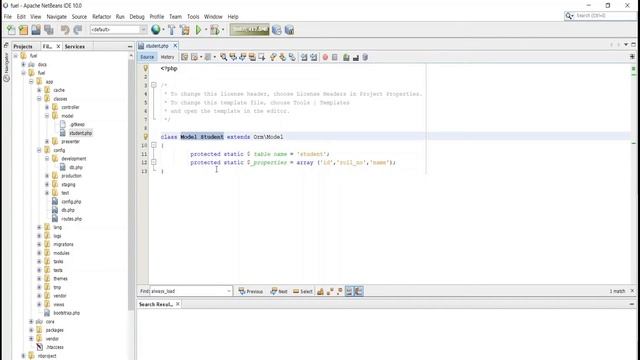Open the Find history dropdown arrow

click(229, 291)
